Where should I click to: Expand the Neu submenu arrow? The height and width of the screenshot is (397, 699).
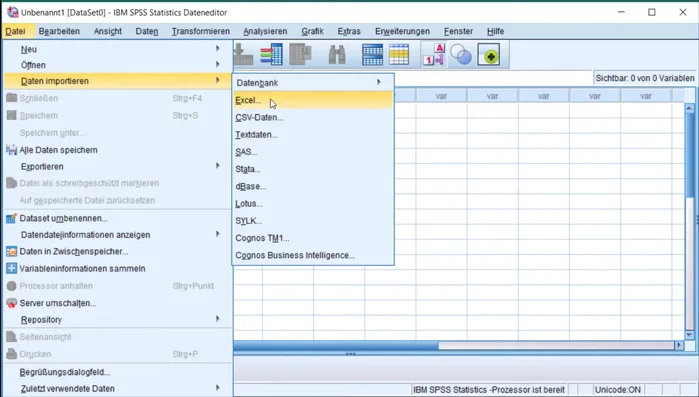coord(218,48)
